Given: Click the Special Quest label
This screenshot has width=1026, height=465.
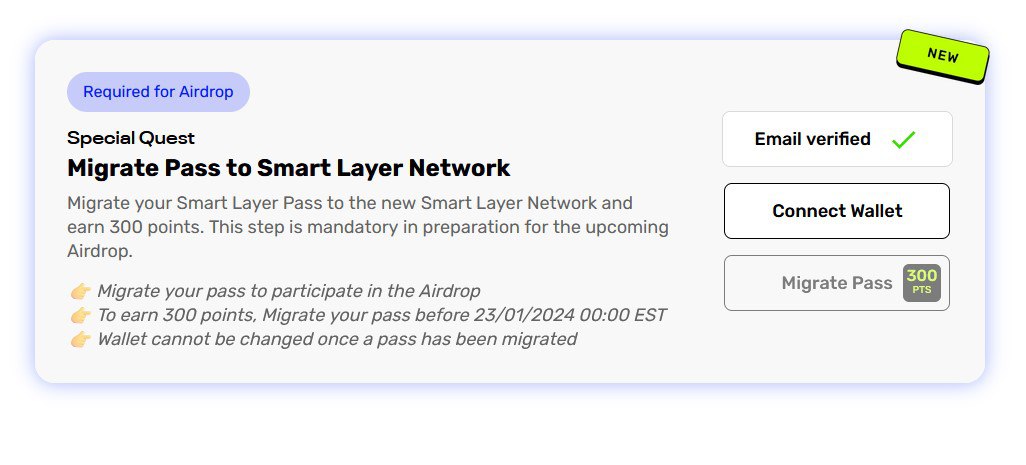Looking at the screenshot, I should tap(131, 138).
